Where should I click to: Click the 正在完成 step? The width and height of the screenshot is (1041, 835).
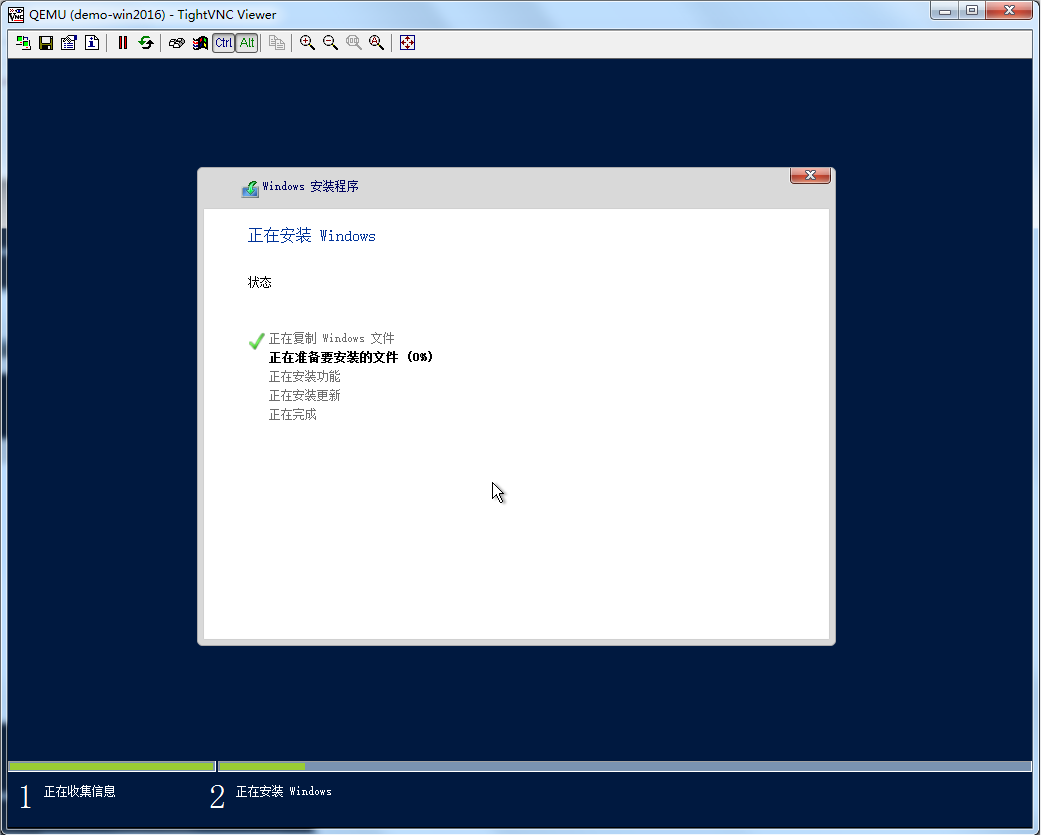(x=293, y=414)
